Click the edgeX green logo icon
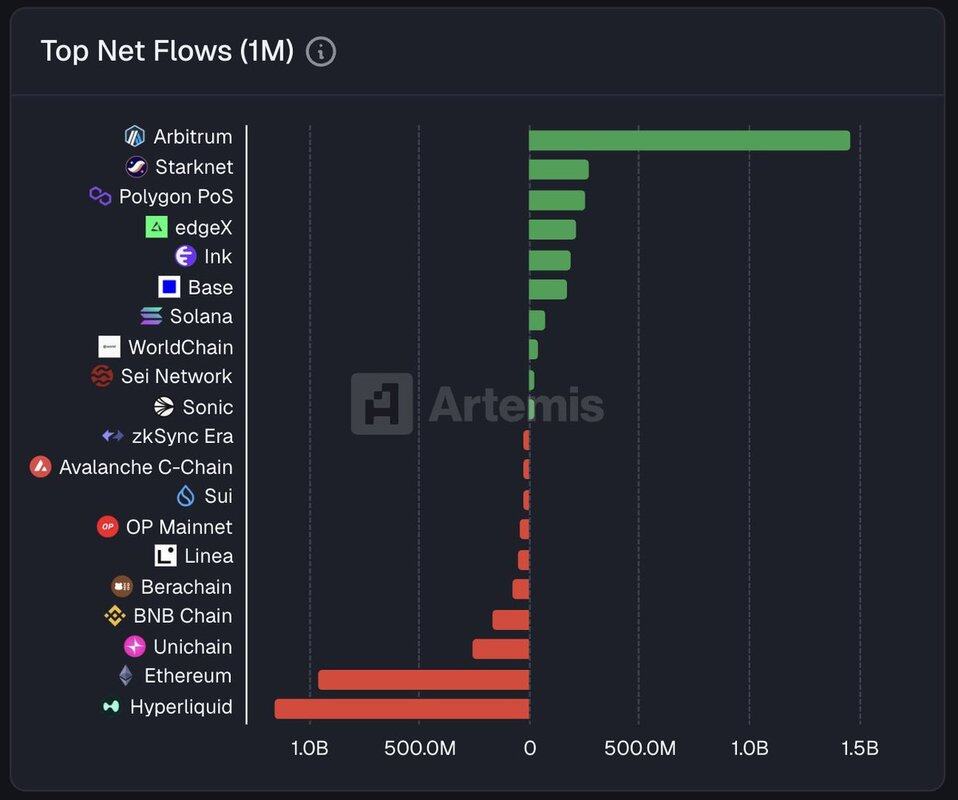The image size is (958, 800). tap(156, 227)
